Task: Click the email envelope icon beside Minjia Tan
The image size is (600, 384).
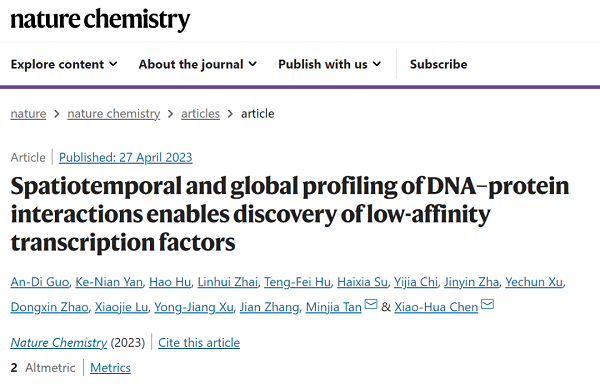Action: pos(371,304)
